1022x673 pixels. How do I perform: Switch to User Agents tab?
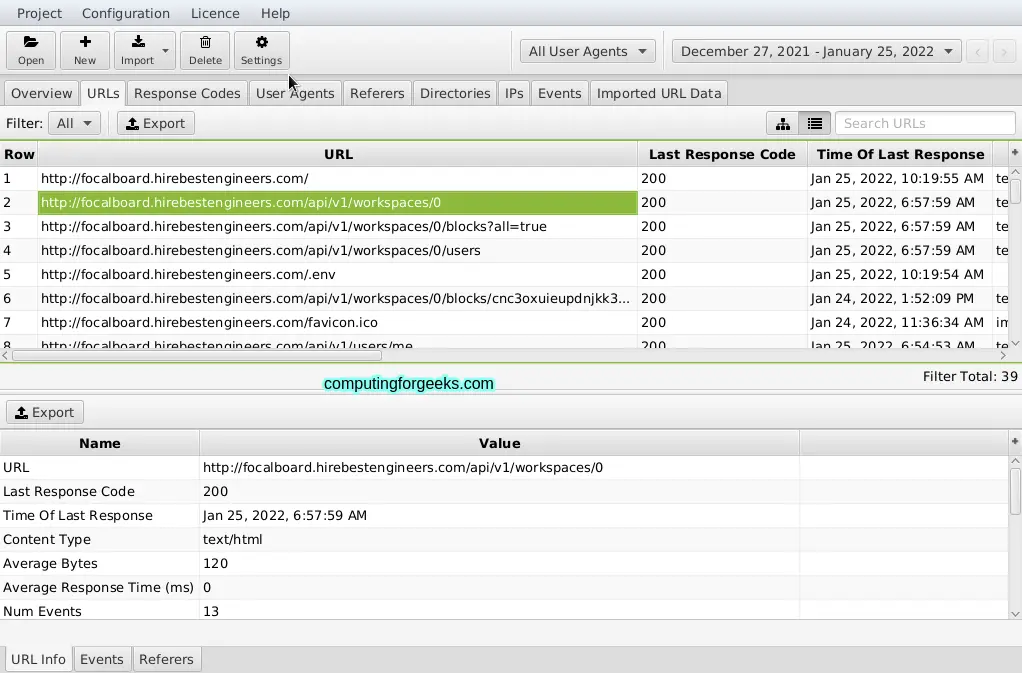coord(295,93)
